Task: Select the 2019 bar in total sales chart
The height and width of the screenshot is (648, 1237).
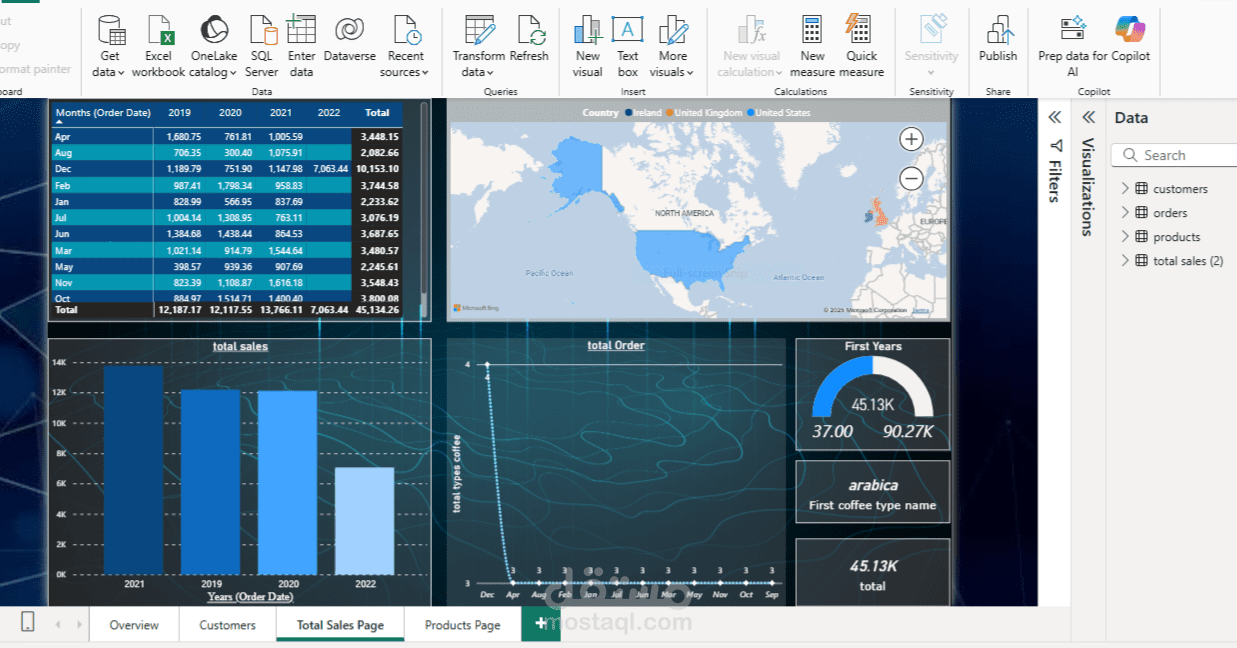Action: pyautogui.click(x=210, y=482)
